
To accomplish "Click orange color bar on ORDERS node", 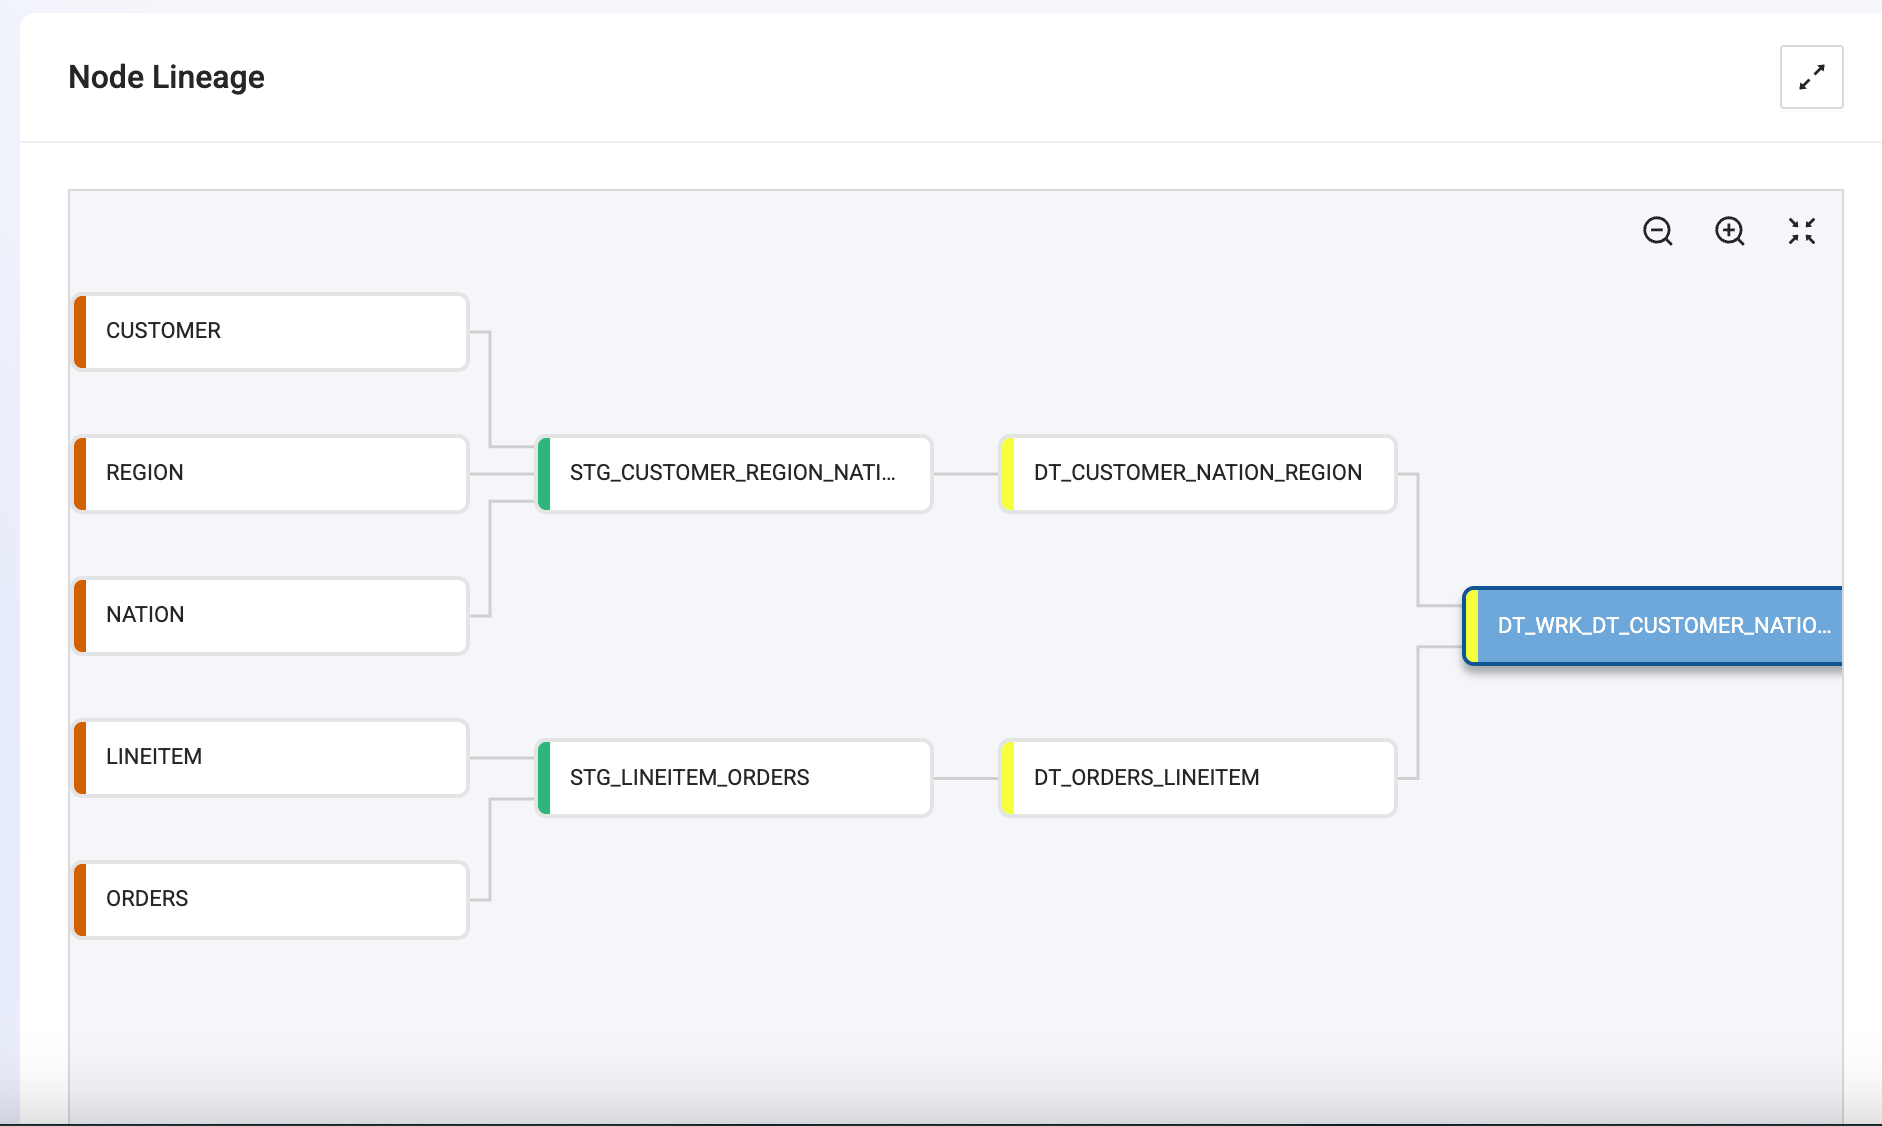I will click(80, 899).
